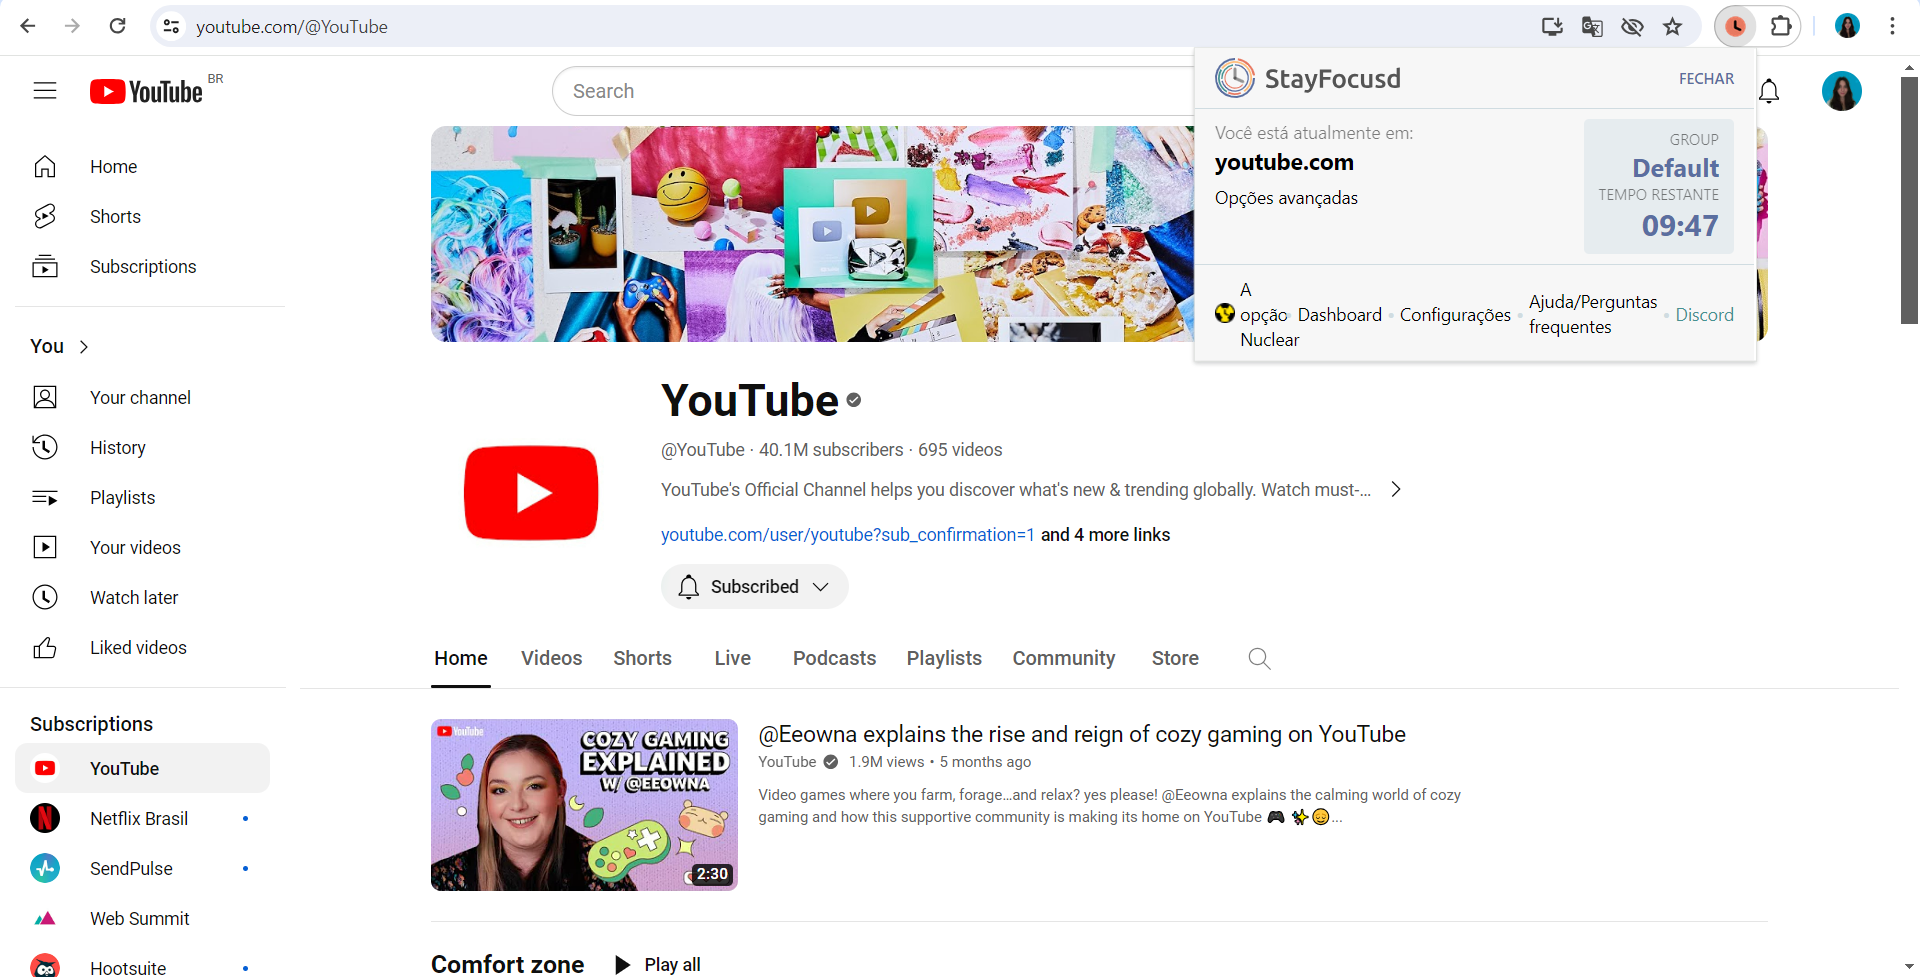Expand the You section chevron
The height and width of the screenshot is (977, 1920).
(x=84, y=347)
